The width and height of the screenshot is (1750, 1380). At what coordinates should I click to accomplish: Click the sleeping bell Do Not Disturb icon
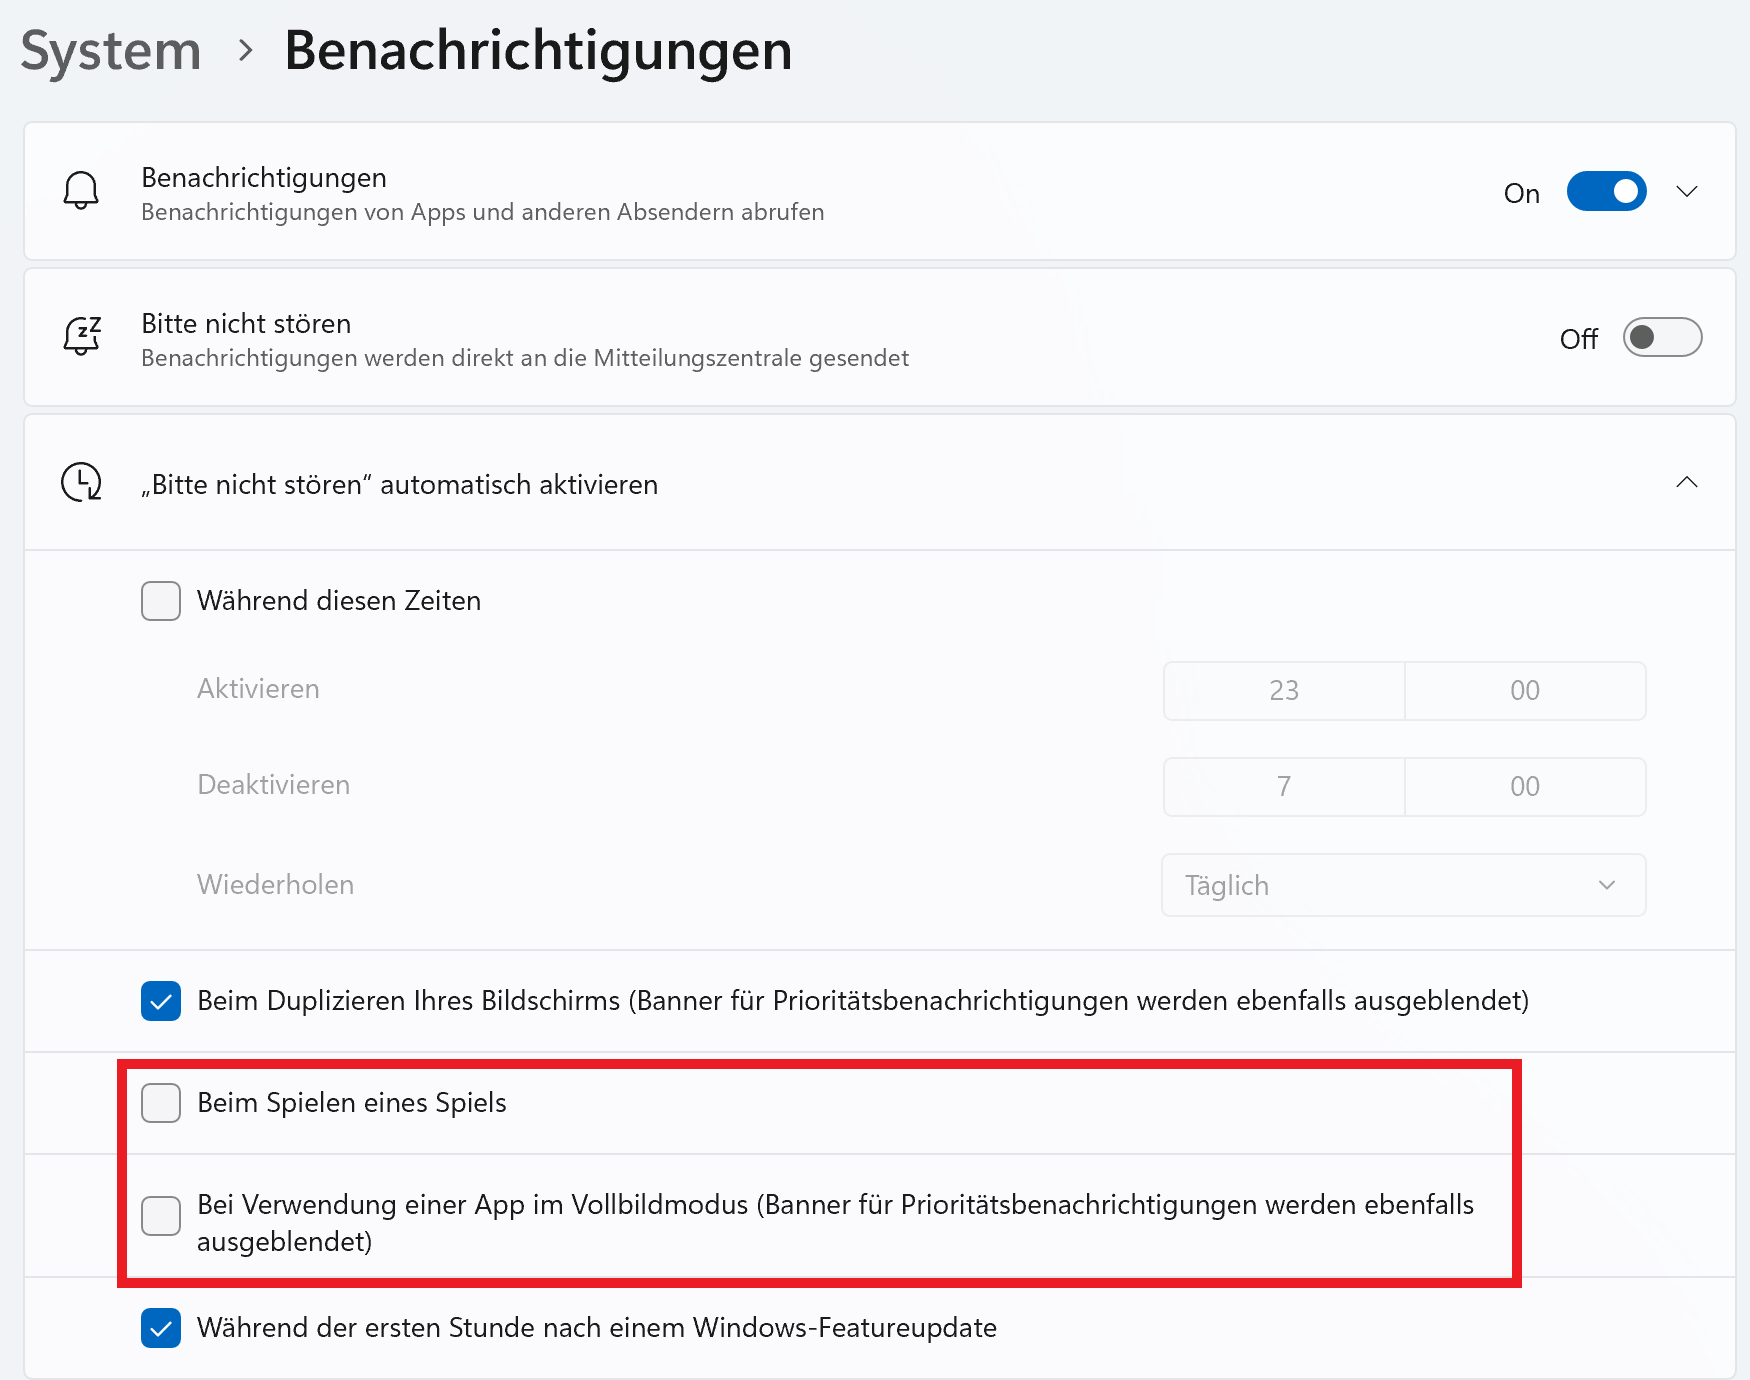82,336
